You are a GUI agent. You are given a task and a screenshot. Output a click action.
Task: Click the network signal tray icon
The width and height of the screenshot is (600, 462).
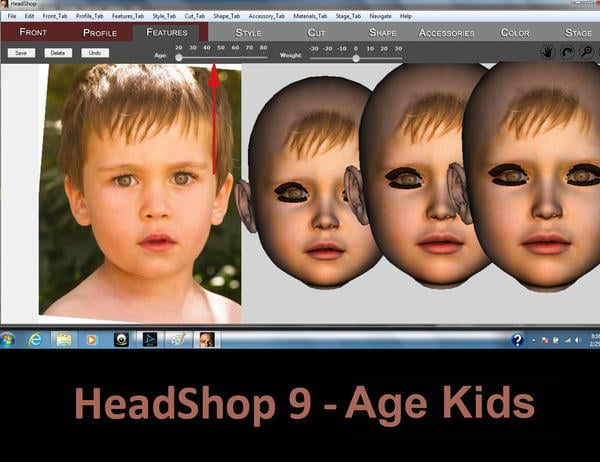coord(568,340)
